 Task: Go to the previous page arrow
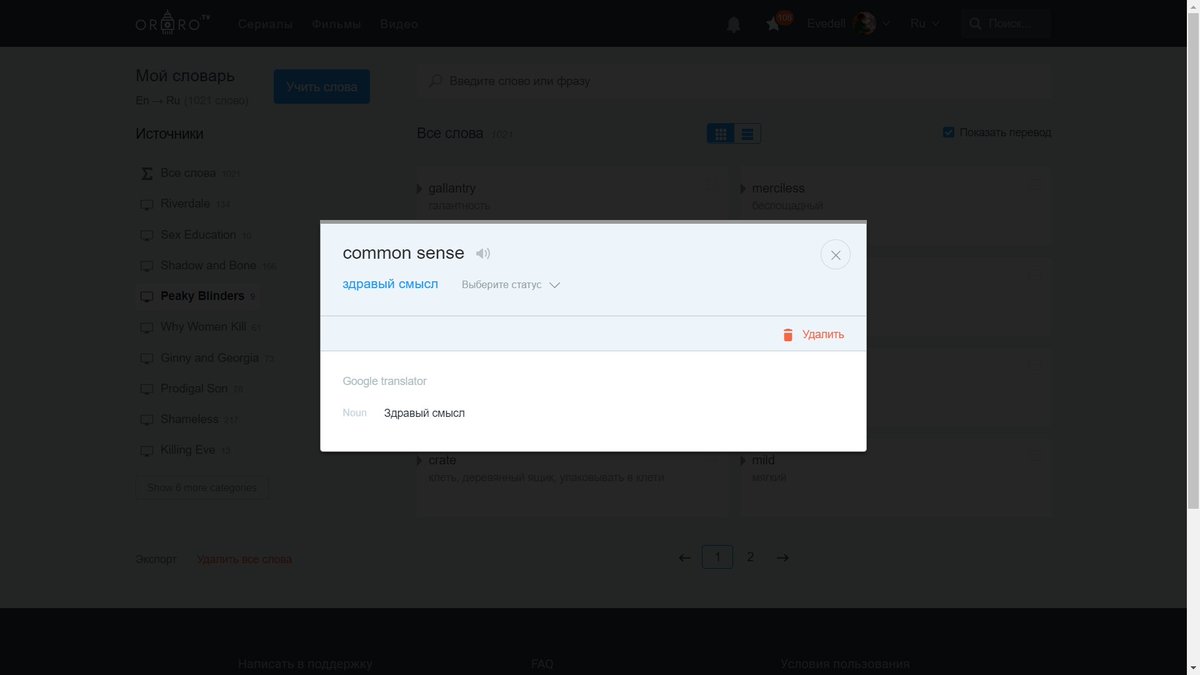[684, 558]
